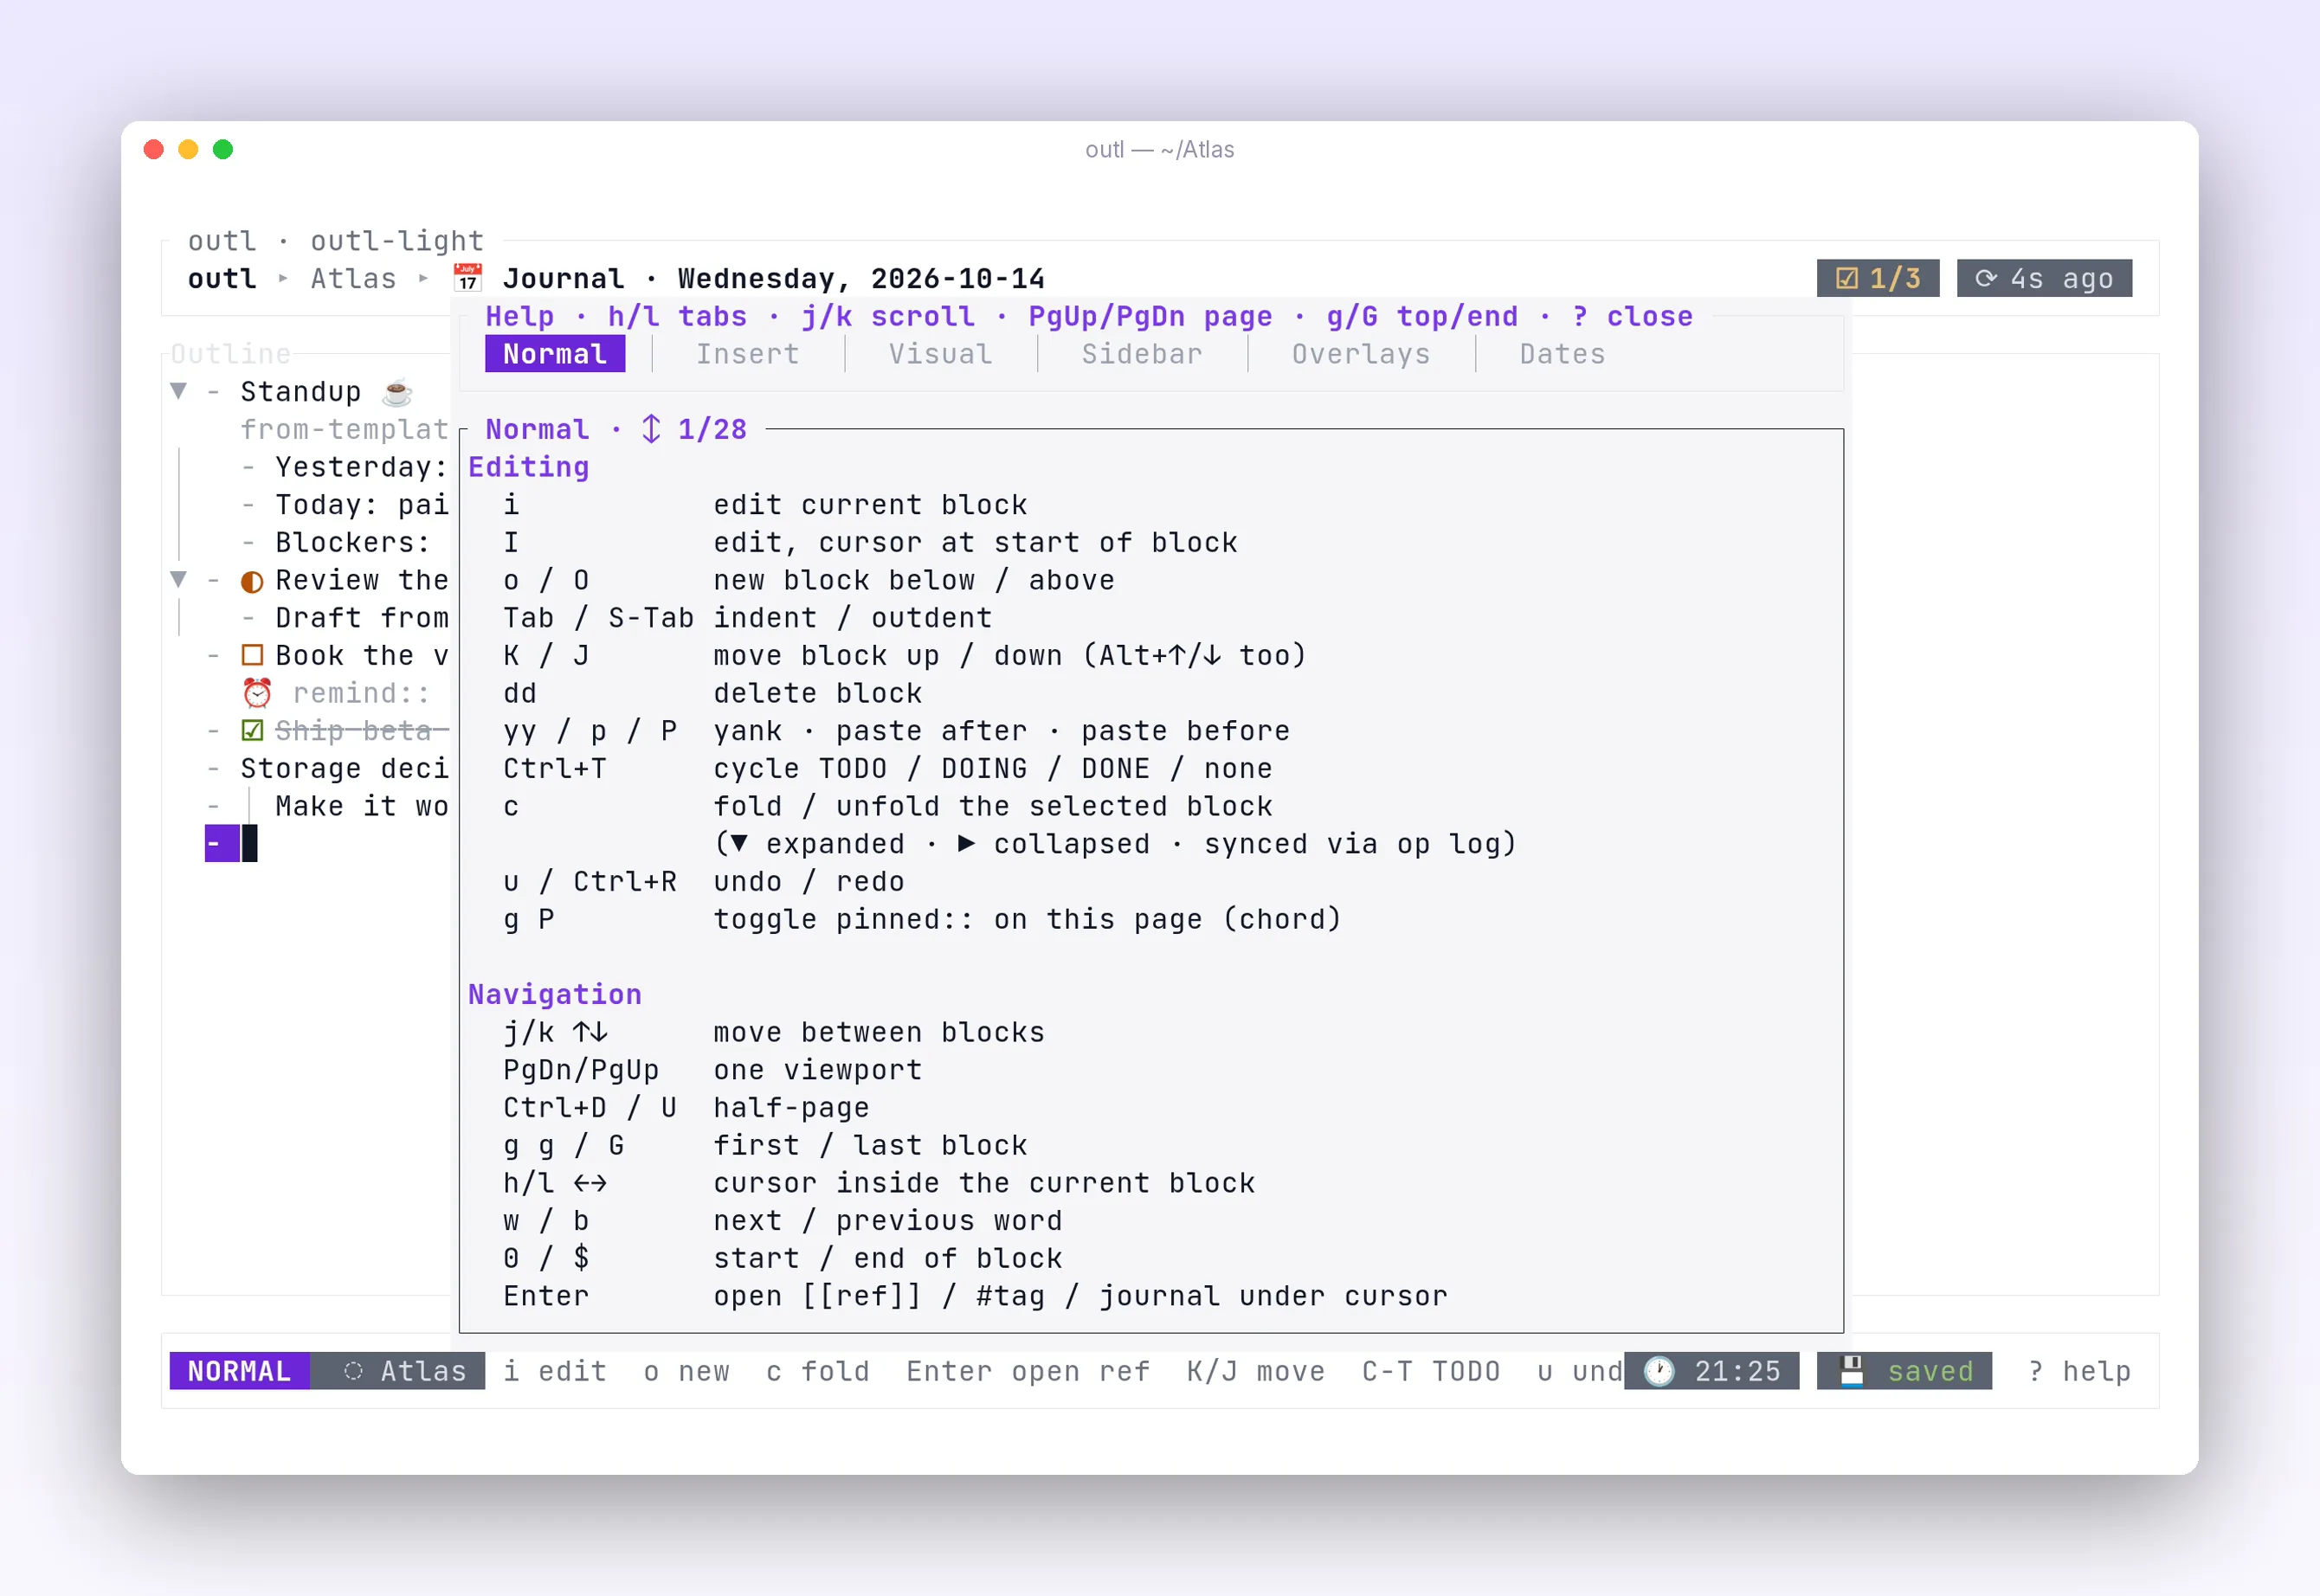This screenshot has height=1596, width=2320.
Task: Click the 'Journal · Wednesday, 2026-10-14' title
Action: point(774,278)
